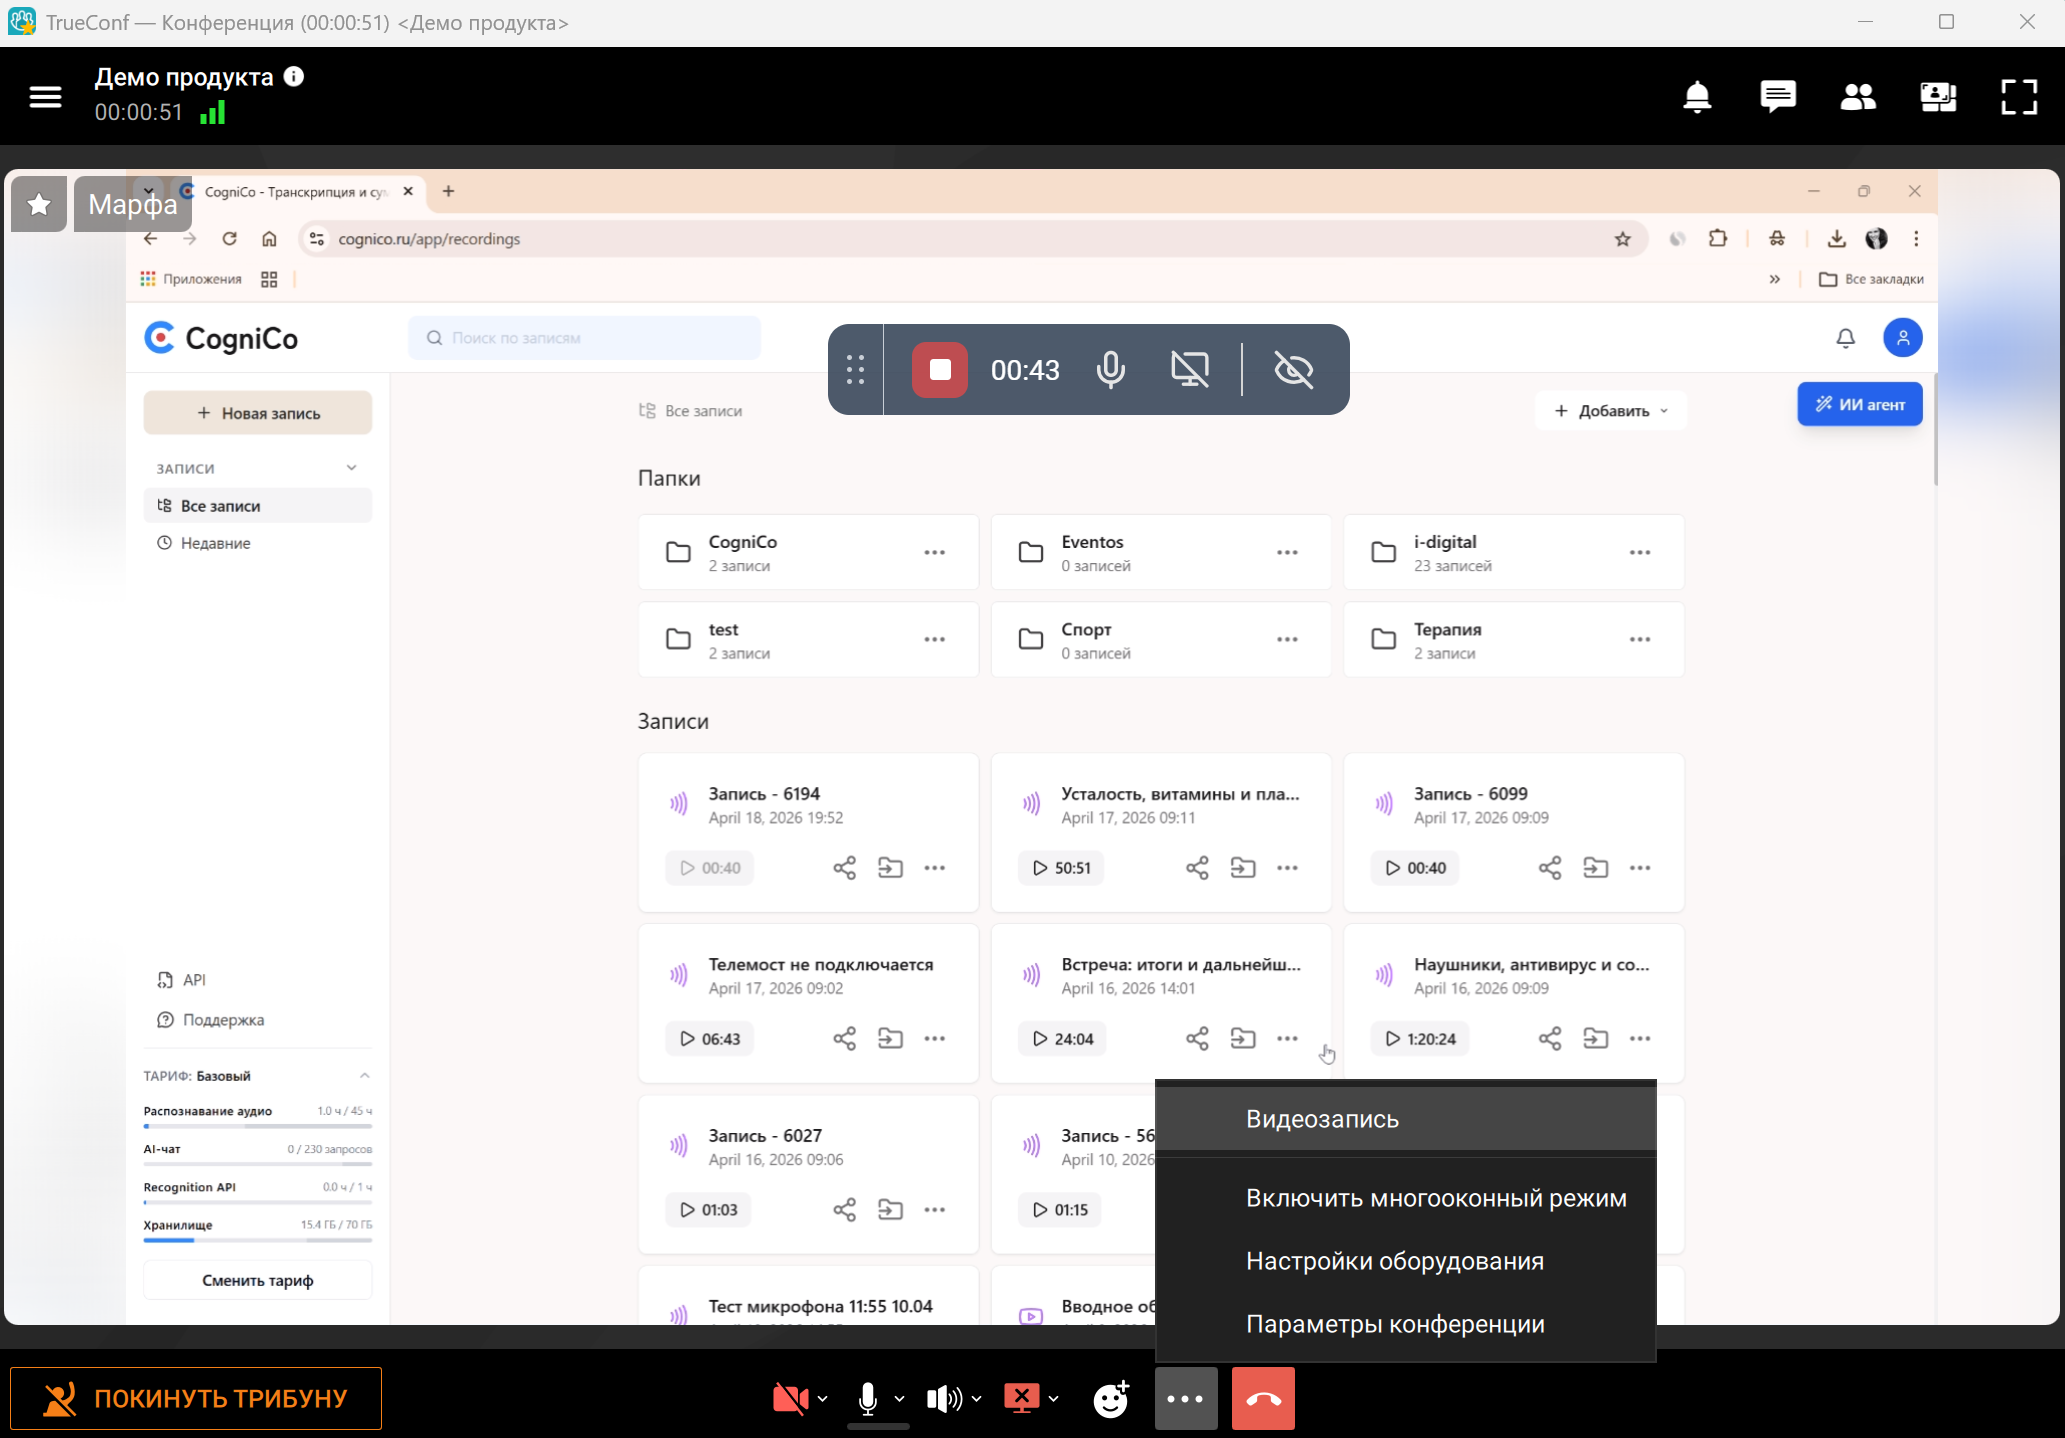
Task: Stop screen sharing via red monitor button
Action: pos(1022,1398)
